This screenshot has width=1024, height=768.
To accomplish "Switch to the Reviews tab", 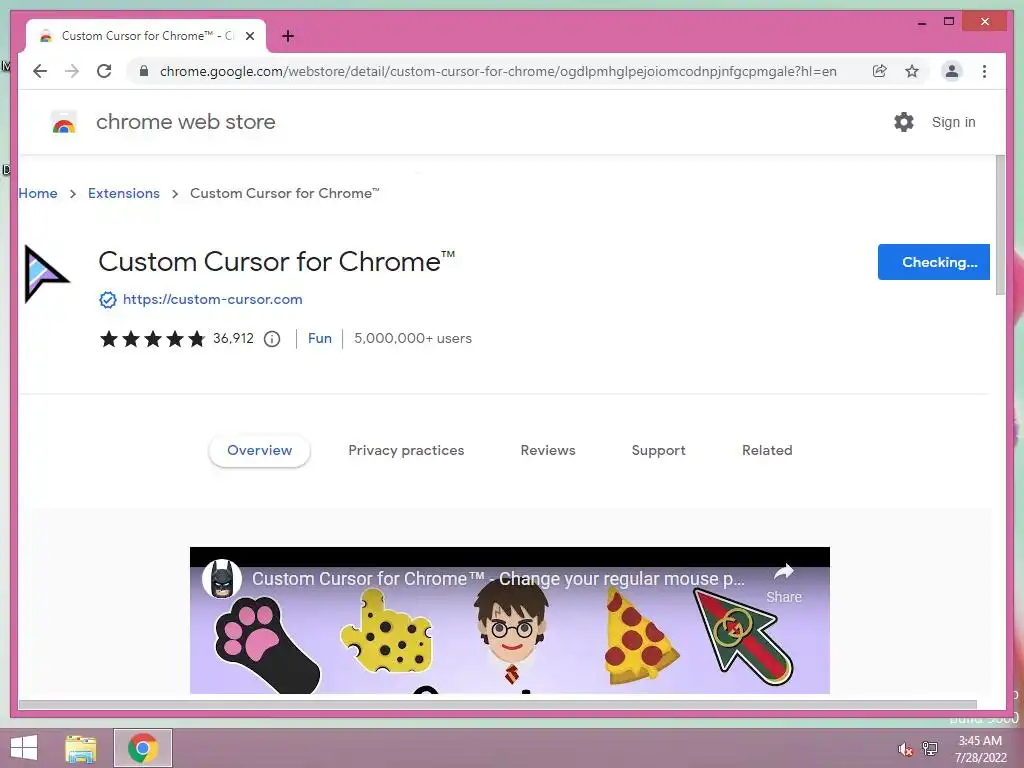I will (548, 451).
